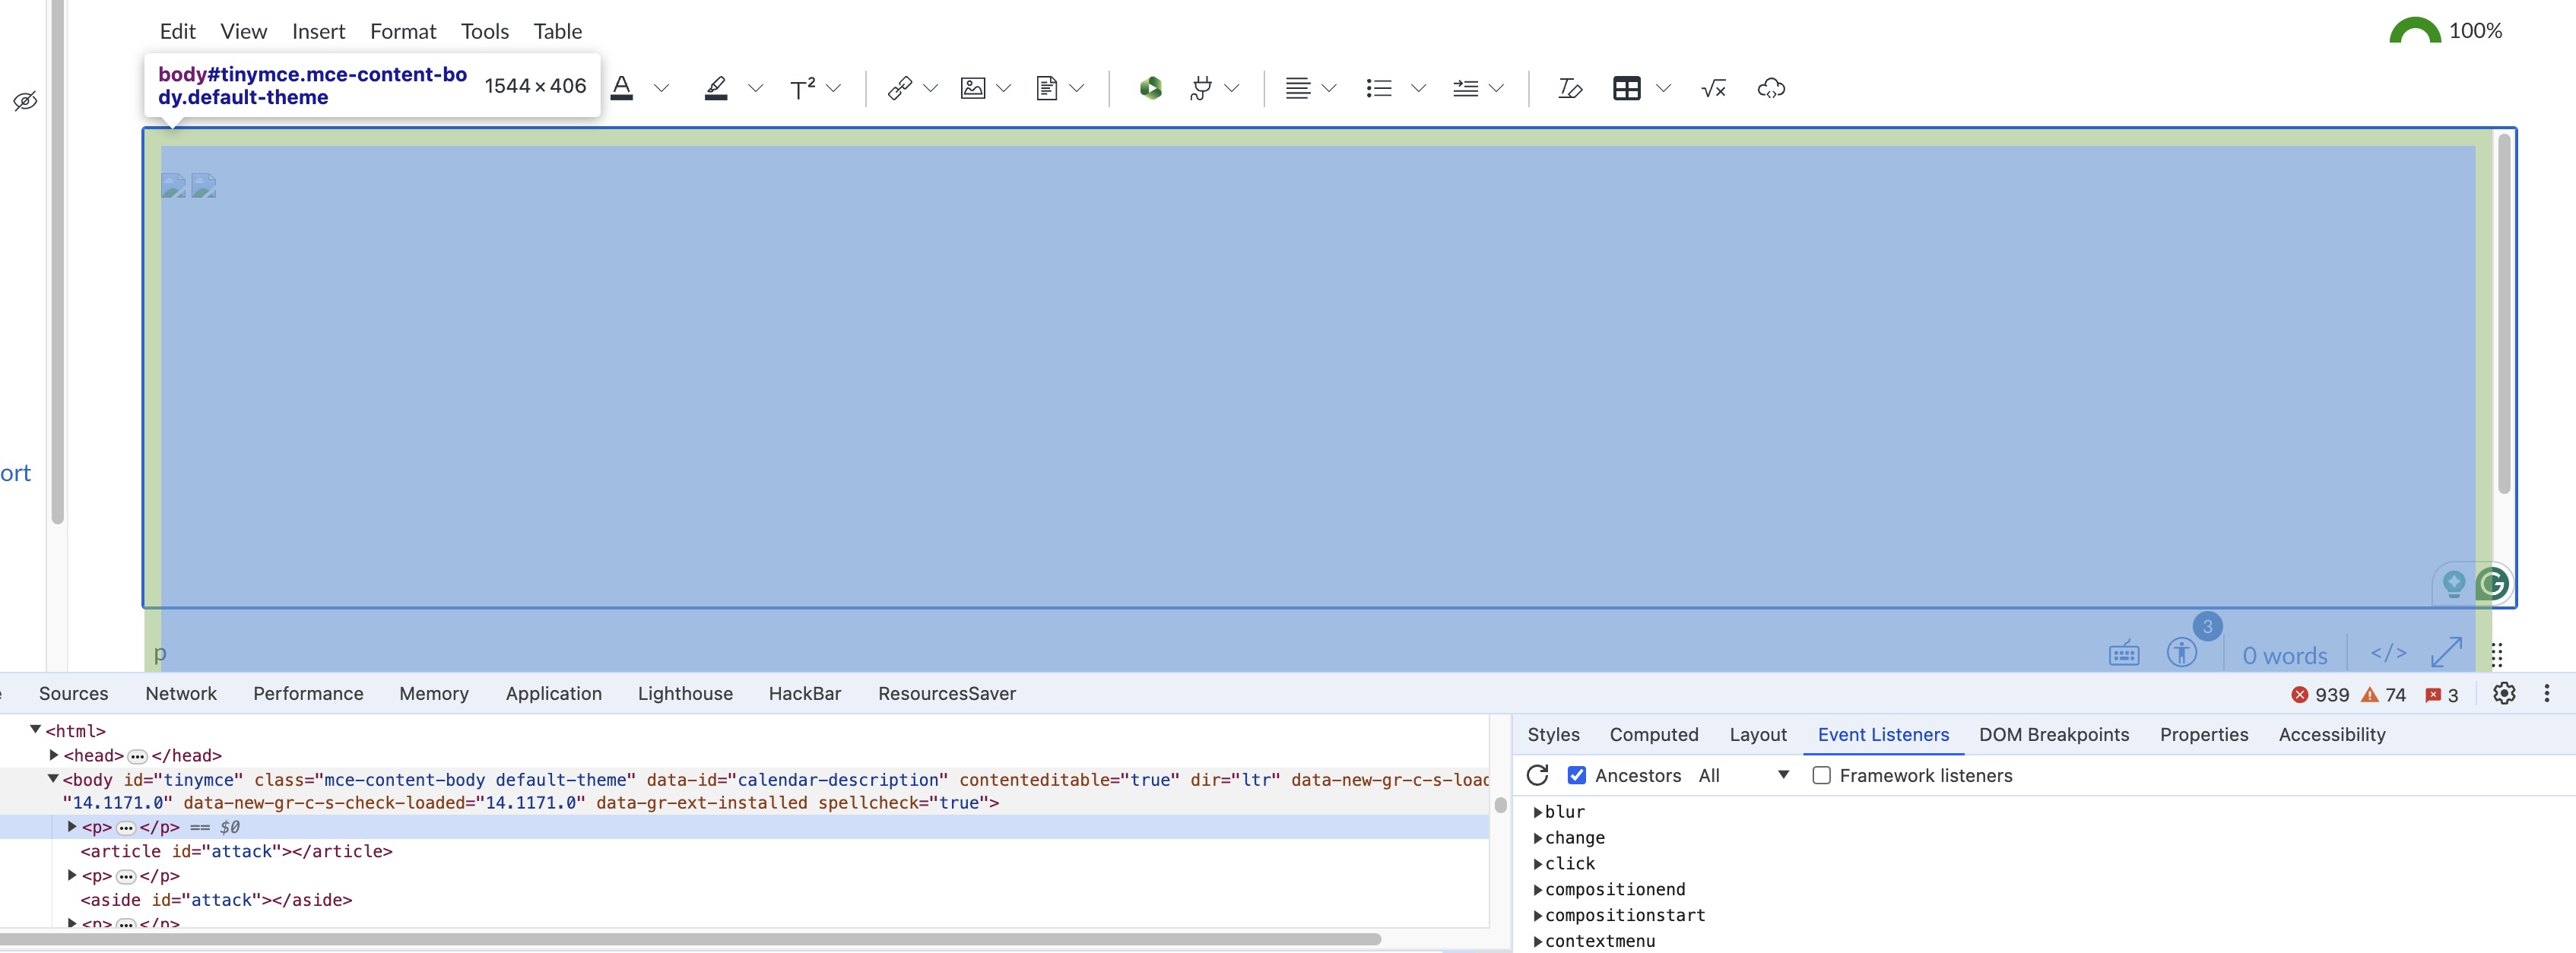Switch to the HackBar tab
The image size is (2576, 953).
point(805,693)
